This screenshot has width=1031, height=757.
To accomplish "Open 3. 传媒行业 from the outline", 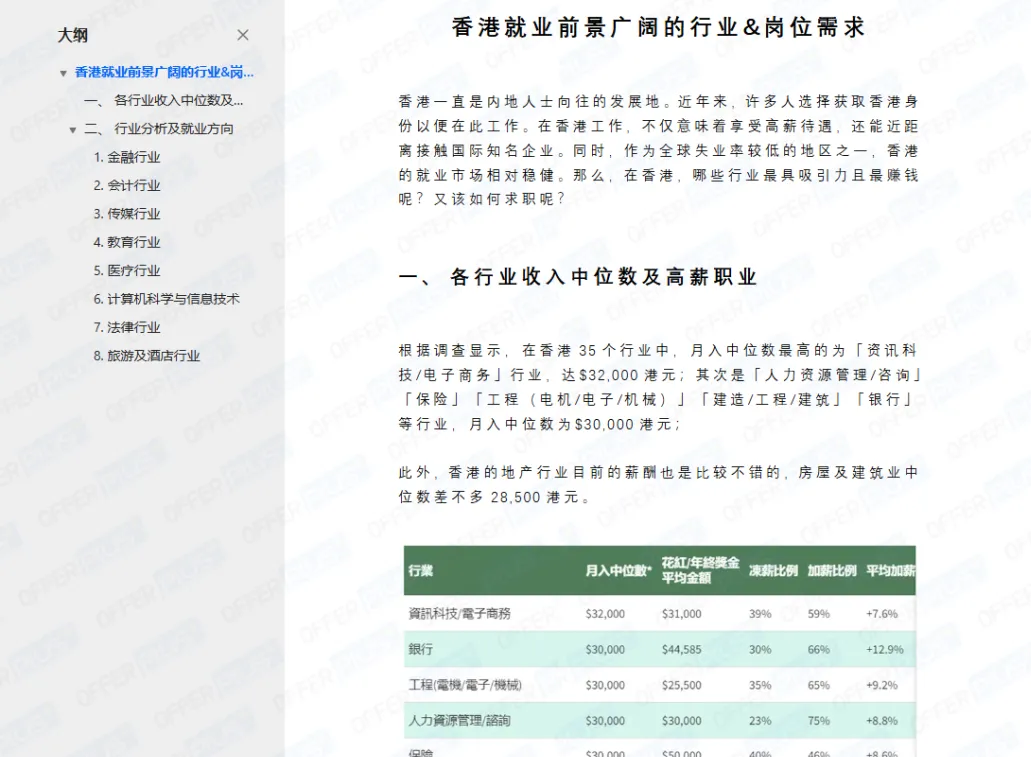I will [129, 213].
